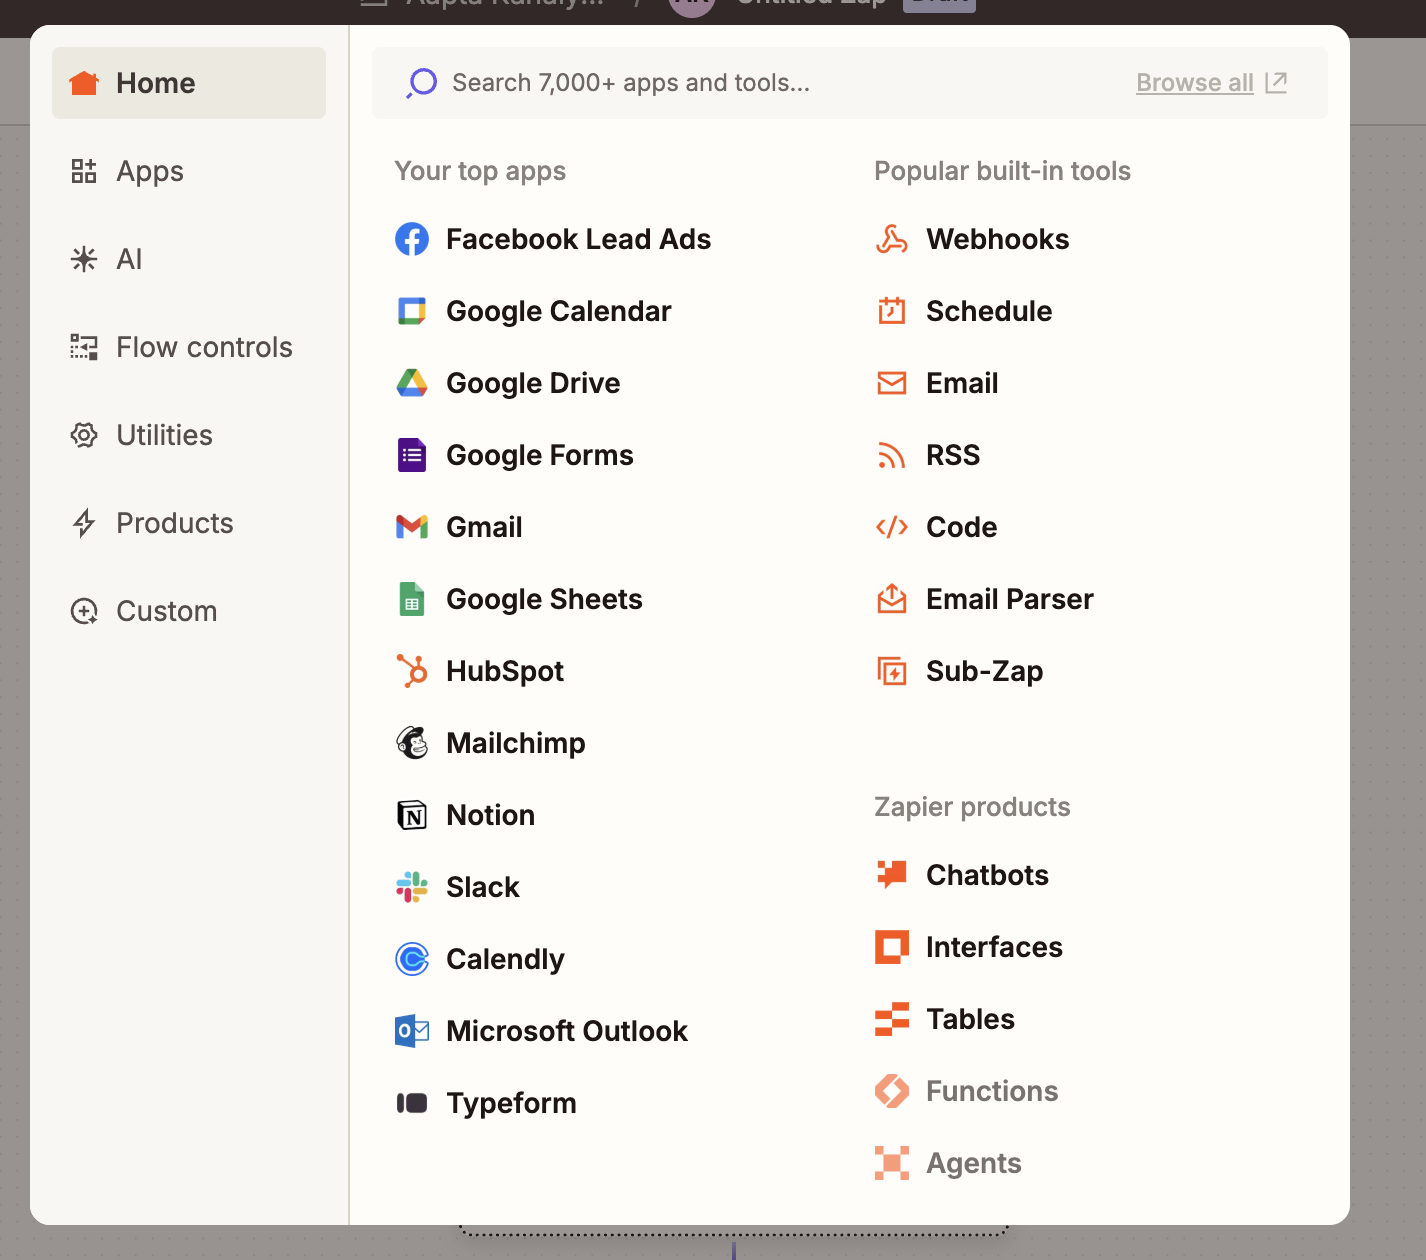Image resolution: width=1426 pixels, height=1260 pixels.
Task: Pick the Slack app icon
Action: pyautogui.click(x=411, y=887)
